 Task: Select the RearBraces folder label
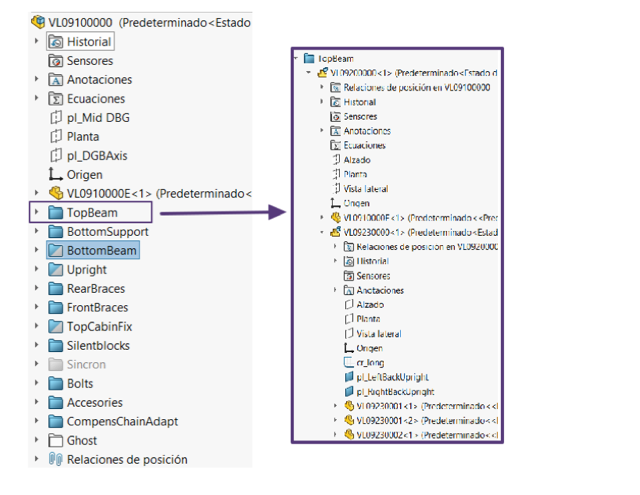pos(96,289)
